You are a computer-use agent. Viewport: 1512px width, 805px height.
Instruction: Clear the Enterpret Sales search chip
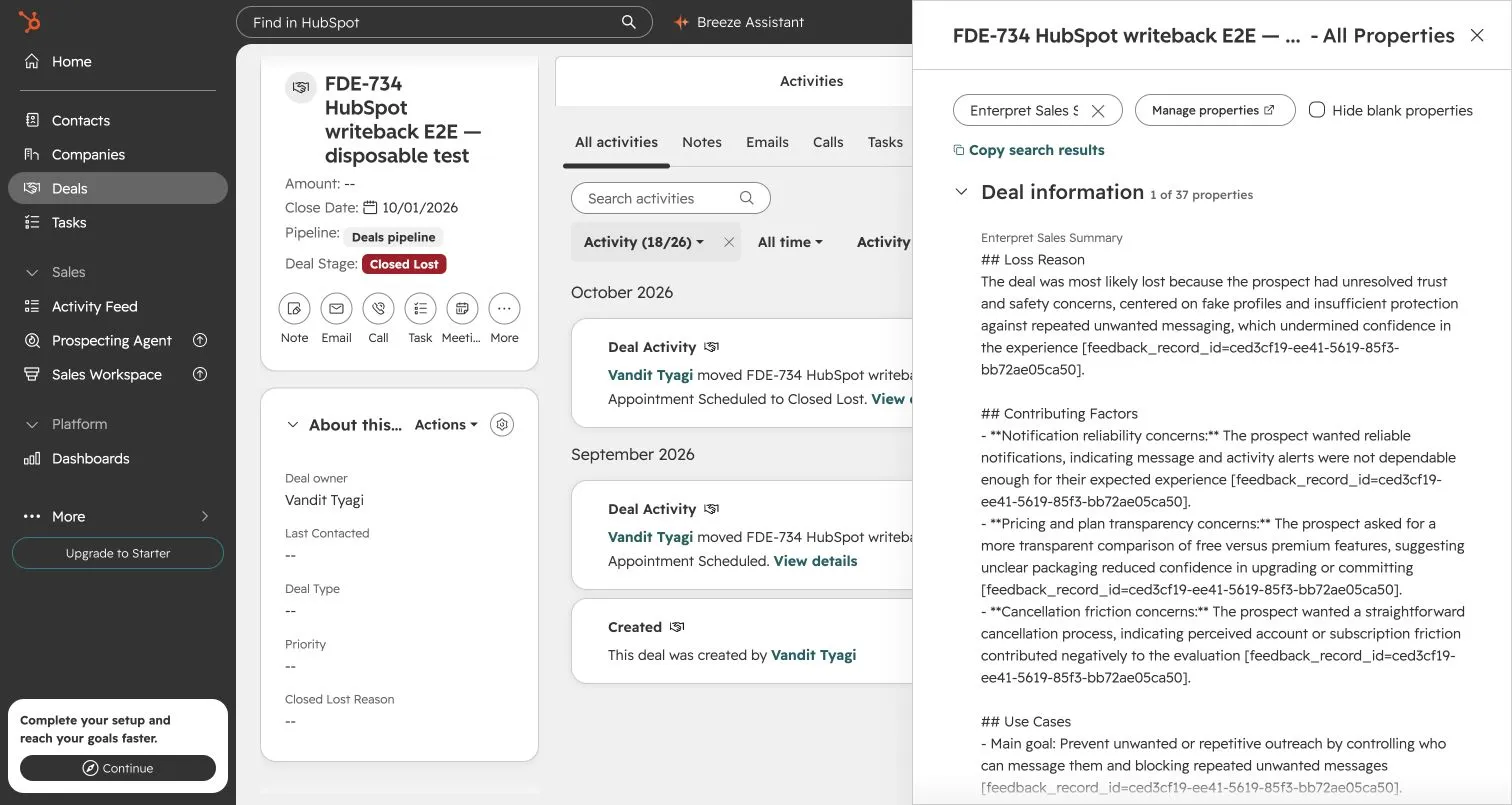pyautogui.click(x=1098, y=111)
